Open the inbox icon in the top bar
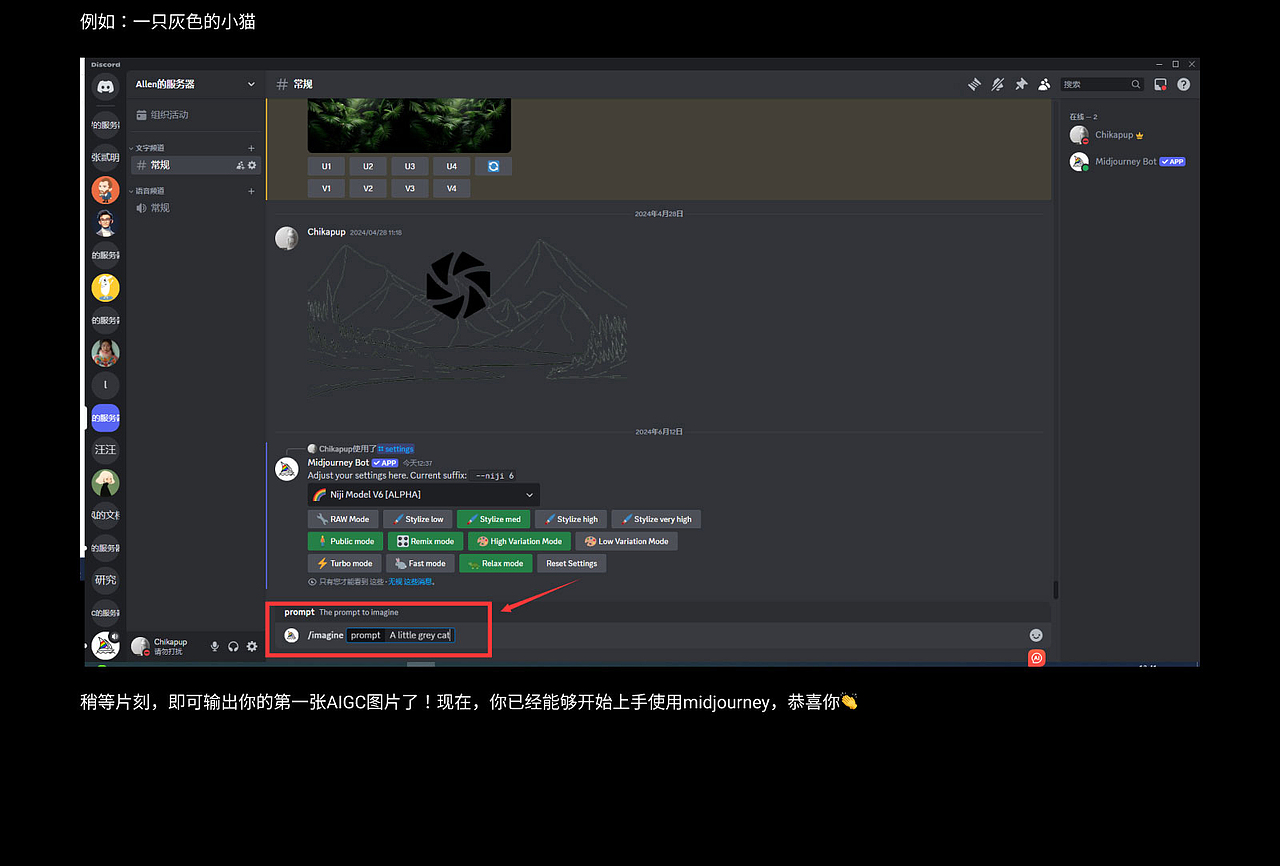The width and height of the screenshot is (1280, 866). pos(1160,84)
